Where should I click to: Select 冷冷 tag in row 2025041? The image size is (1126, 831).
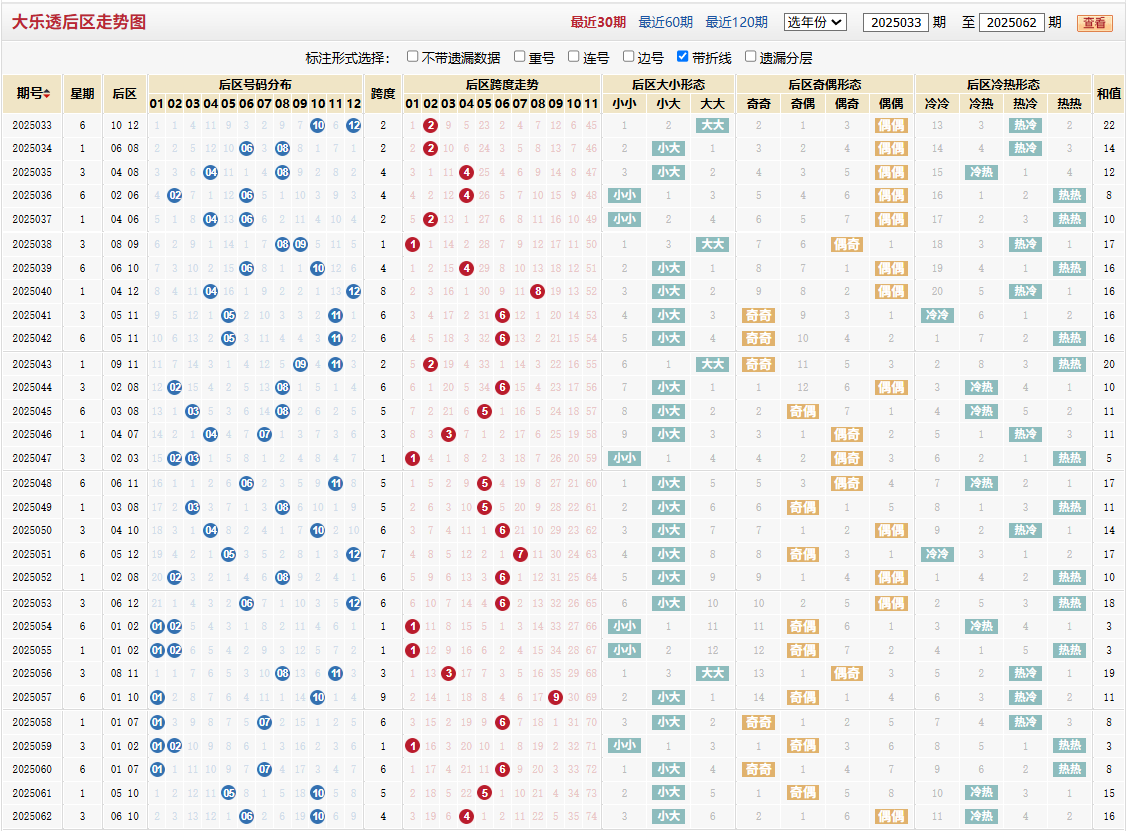click(937, 315)
